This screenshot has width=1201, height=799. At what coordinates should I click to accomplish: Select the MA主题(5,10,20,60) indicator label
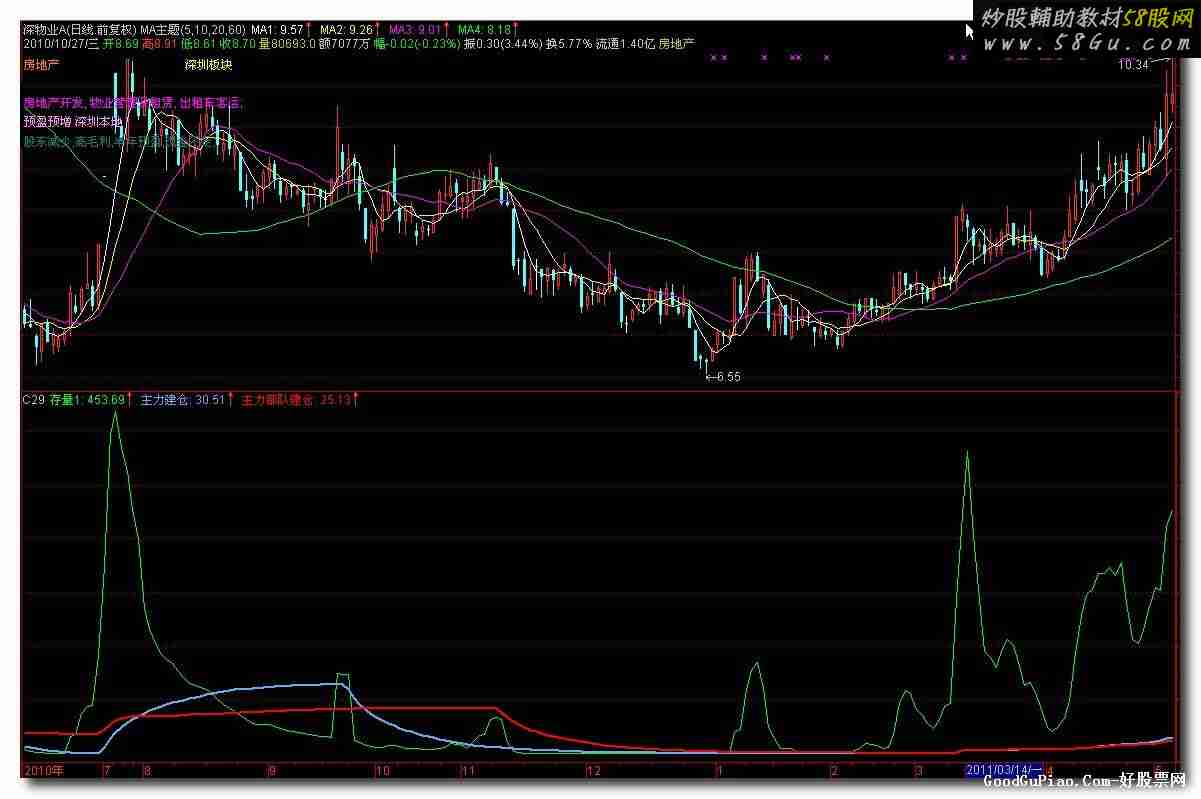point(192,30)
